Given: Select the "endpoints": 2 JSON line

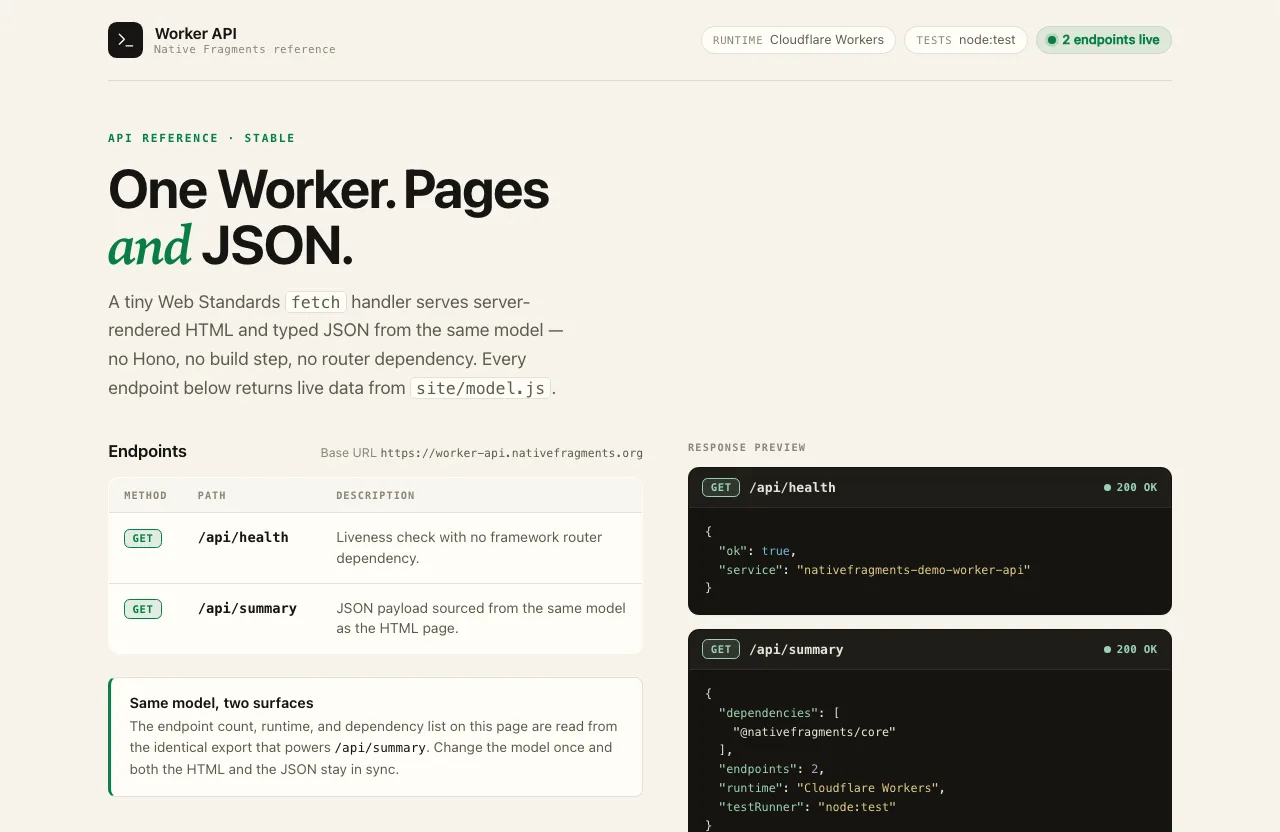Looking at the screenshot, I should point(770,769).
